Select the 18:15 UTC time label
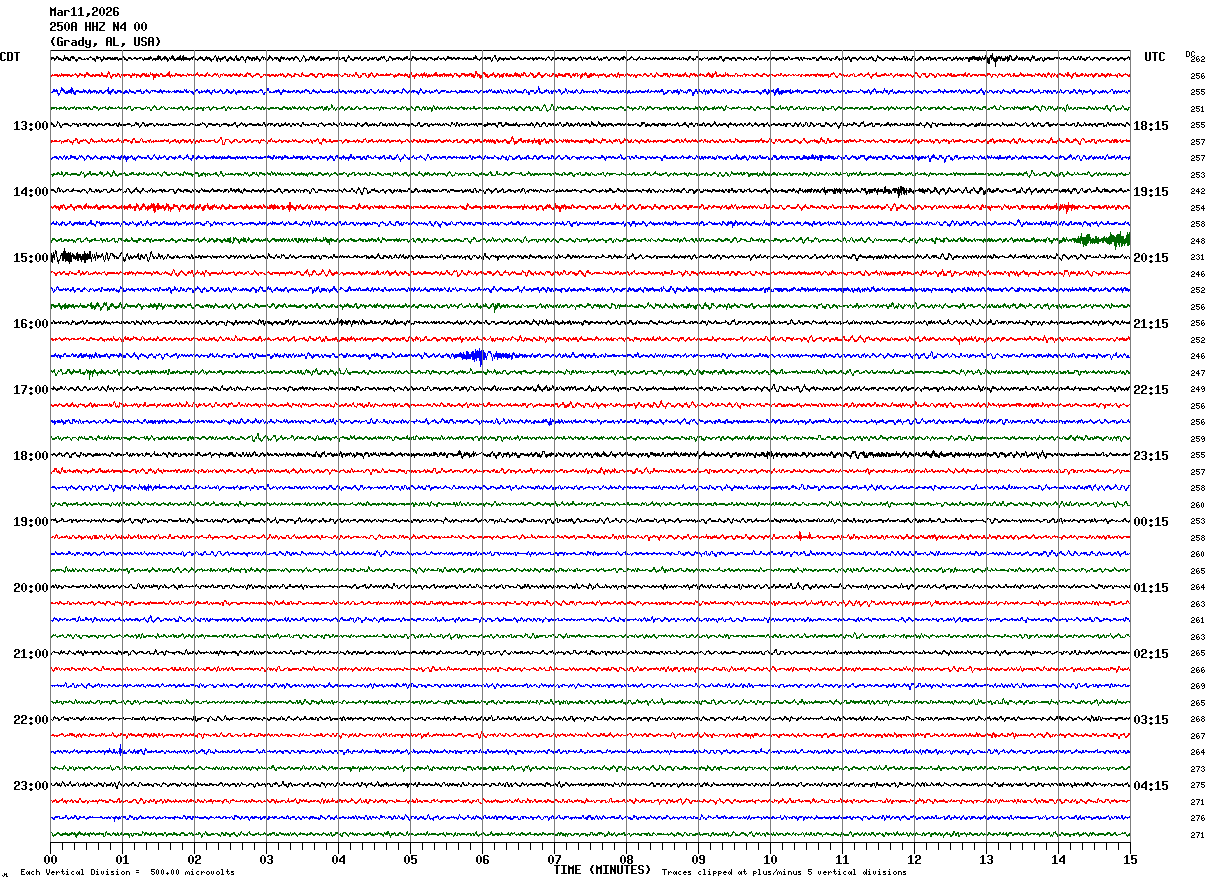The image size is (1210, 886). pyautogui.click(x=1151, y=126)
